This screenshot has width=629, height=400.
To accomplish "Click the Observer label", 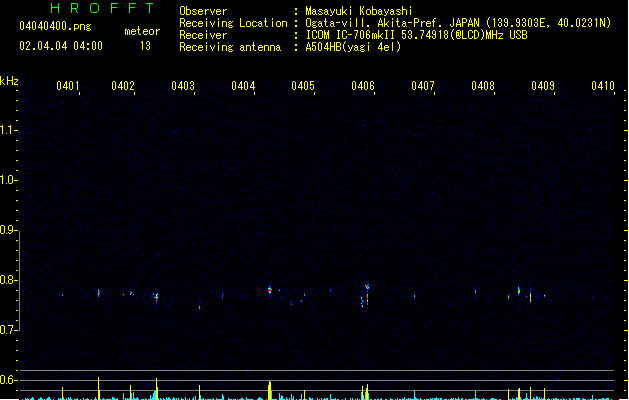I will [203, 11].
